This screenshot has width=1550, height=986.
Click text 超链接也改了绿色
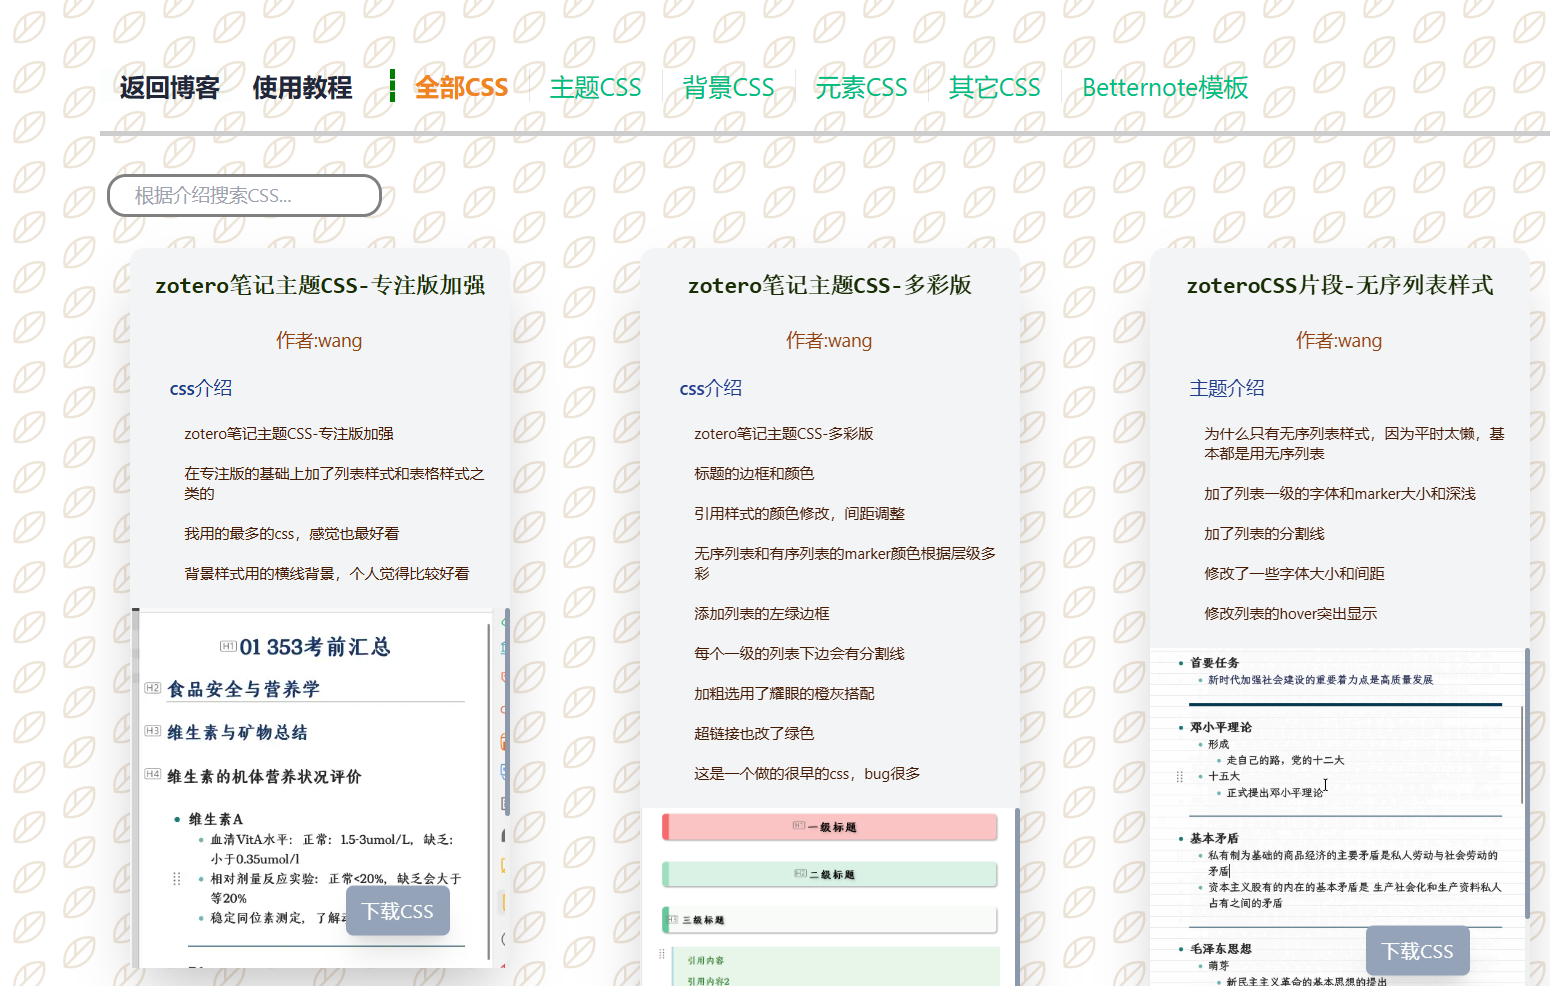(x=754, y=734)
